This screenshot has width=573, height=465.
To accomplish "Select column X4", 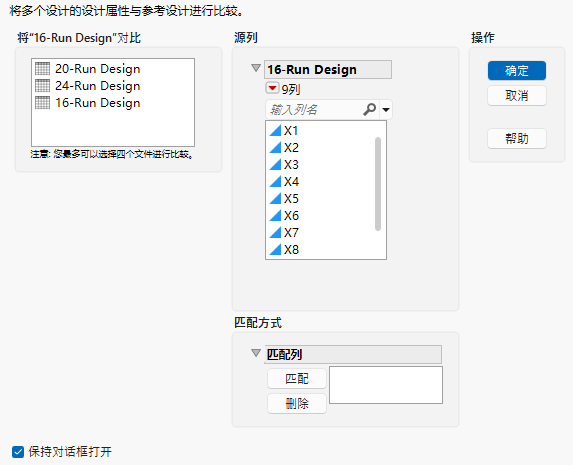I will point(291,182).
